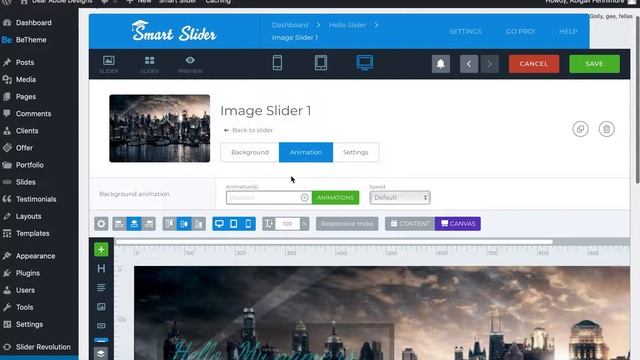Select the Animation tab

point(306,152)
